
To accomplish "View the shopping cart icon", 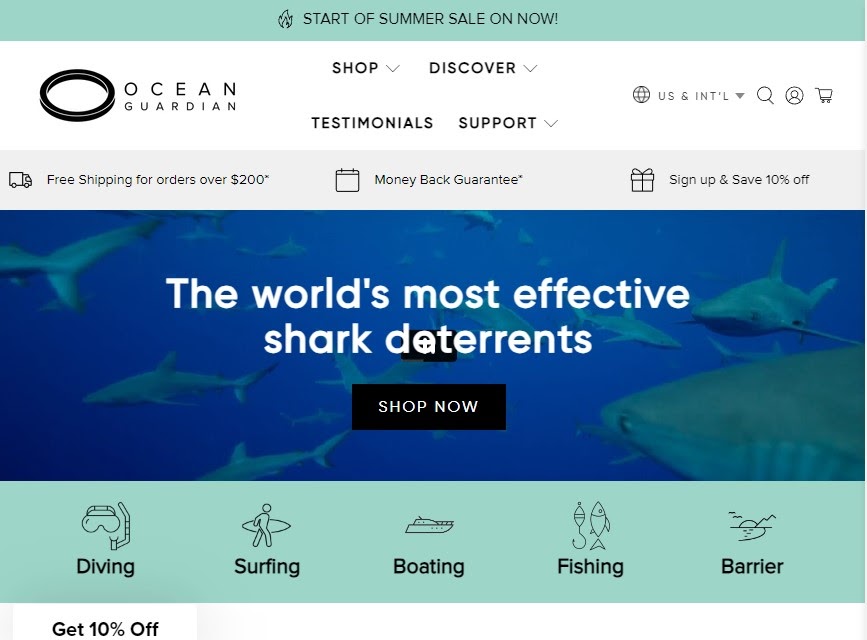I will click(824, 95).
